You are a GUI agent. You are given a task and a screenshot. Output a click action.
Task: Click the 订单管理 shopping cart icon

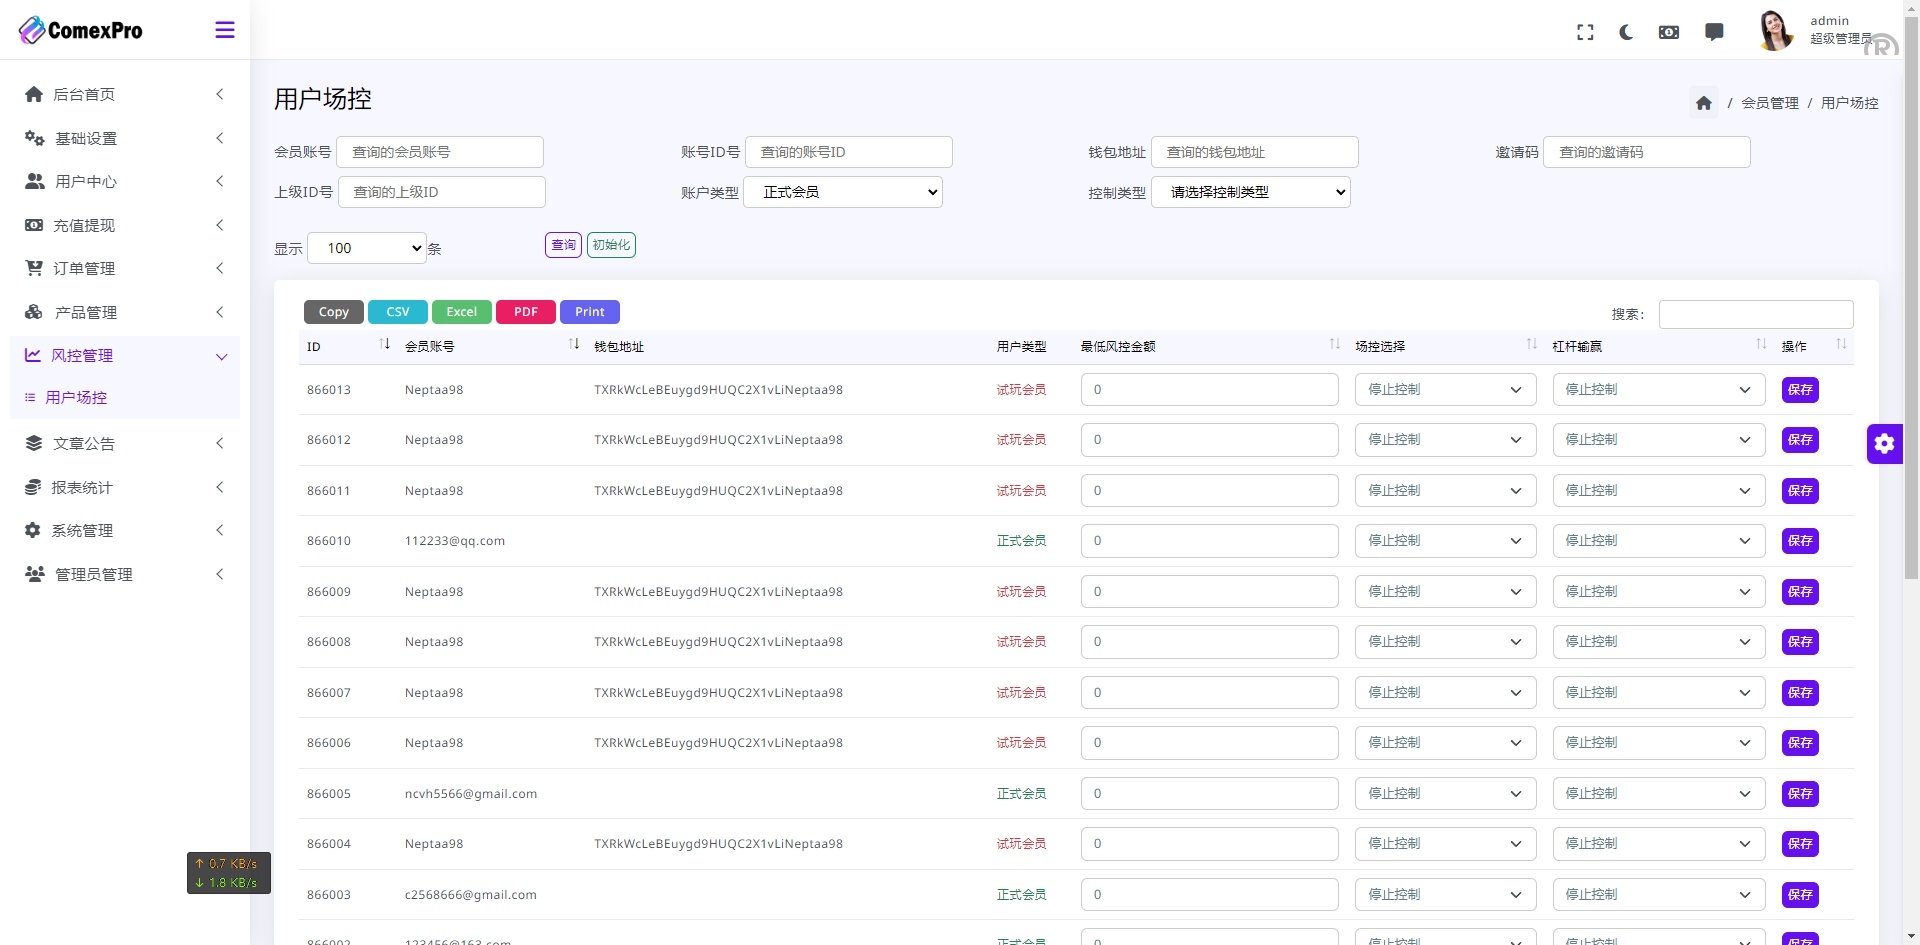tap(33, 268)
